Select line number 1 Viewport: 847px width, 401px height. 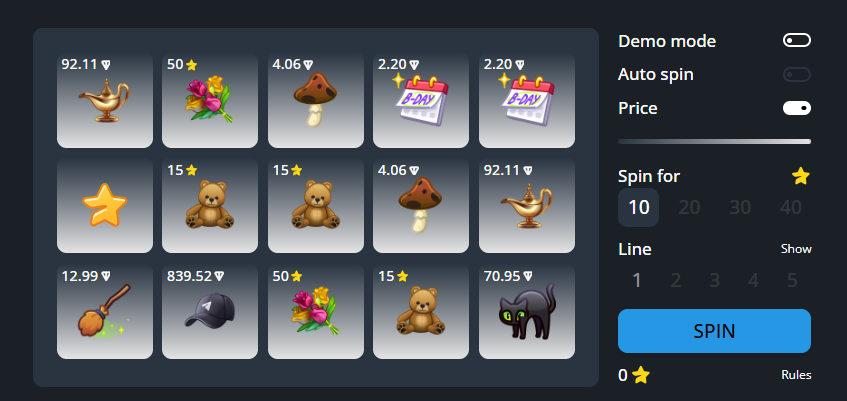637,280
